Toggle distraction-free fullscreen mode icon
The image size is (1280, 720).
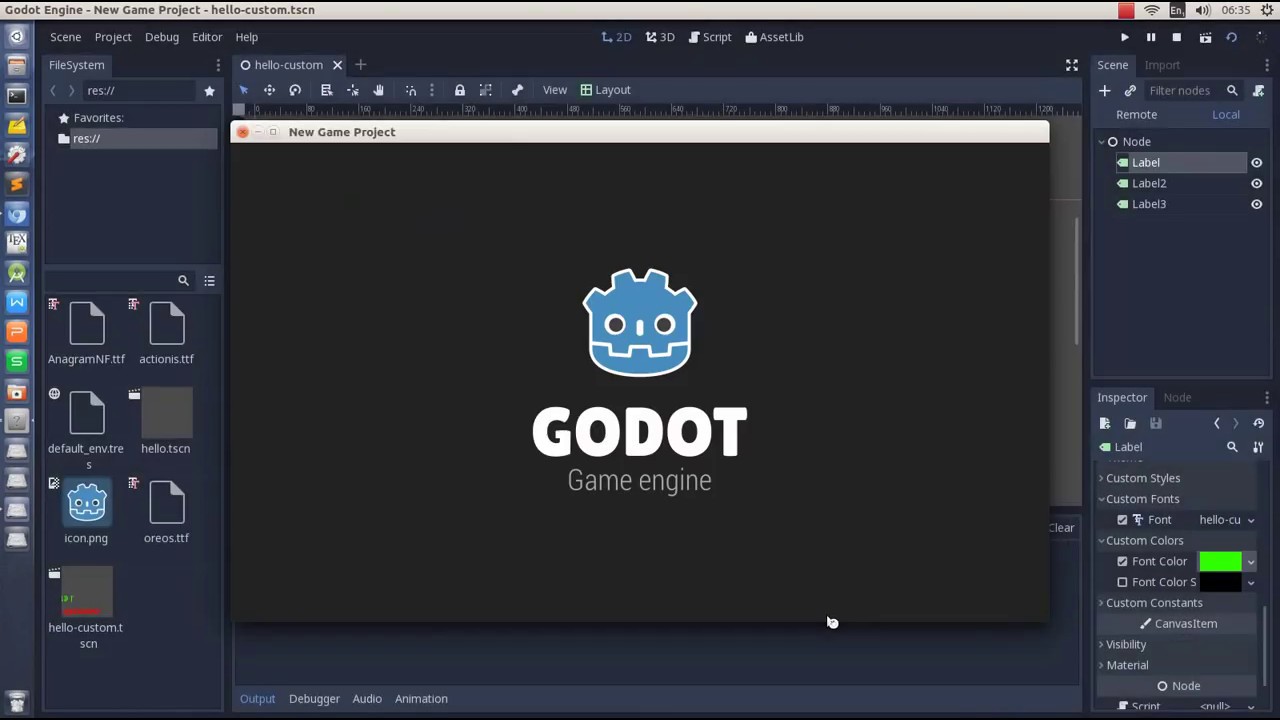click(x=1072, y=65)
